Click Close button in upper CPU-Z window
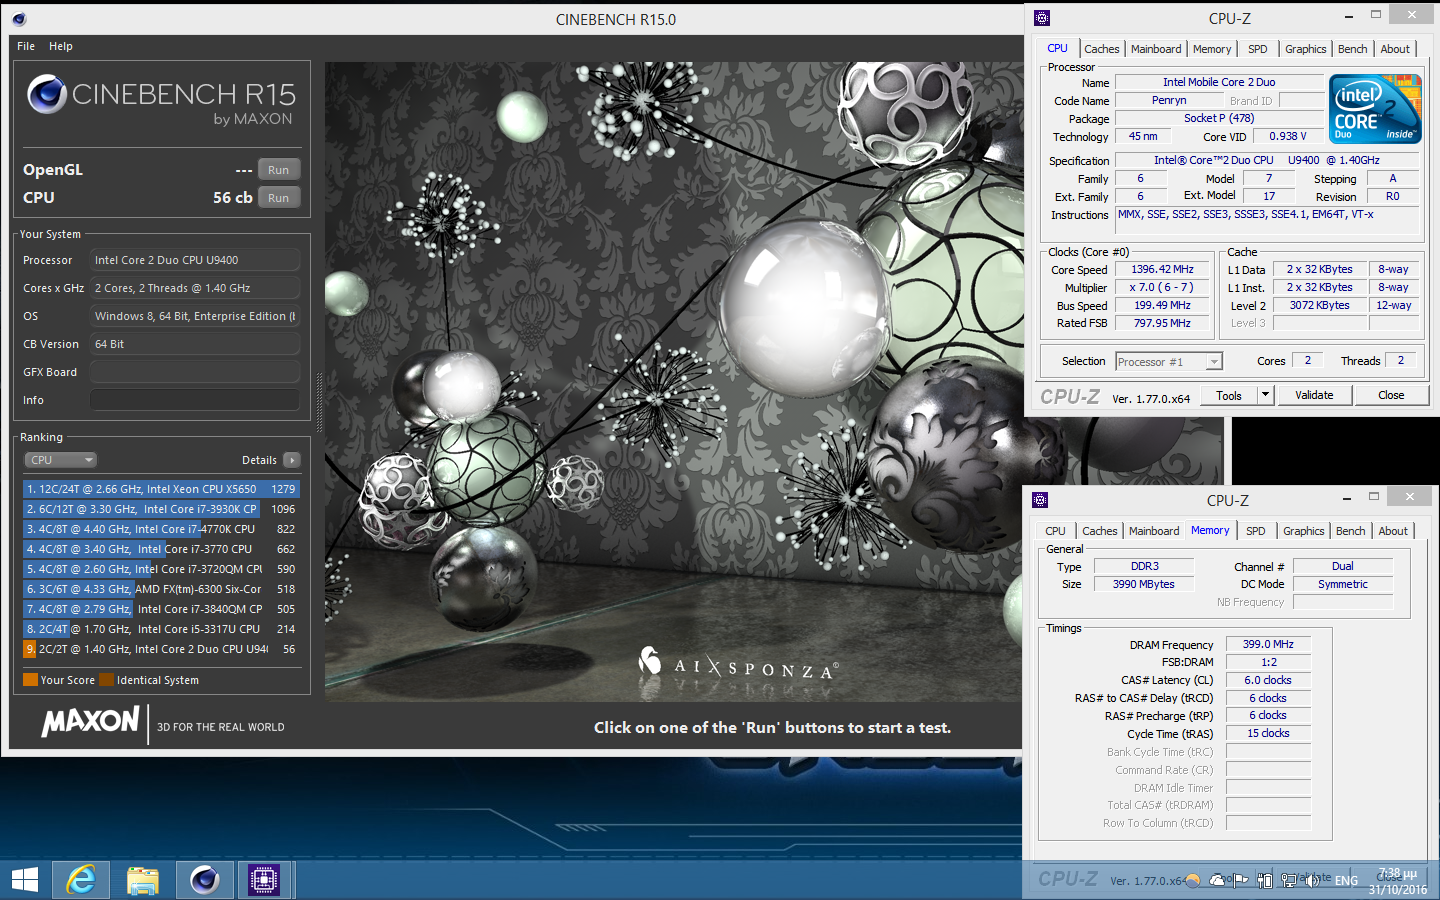1440x900 pixels. [1391, 395]
